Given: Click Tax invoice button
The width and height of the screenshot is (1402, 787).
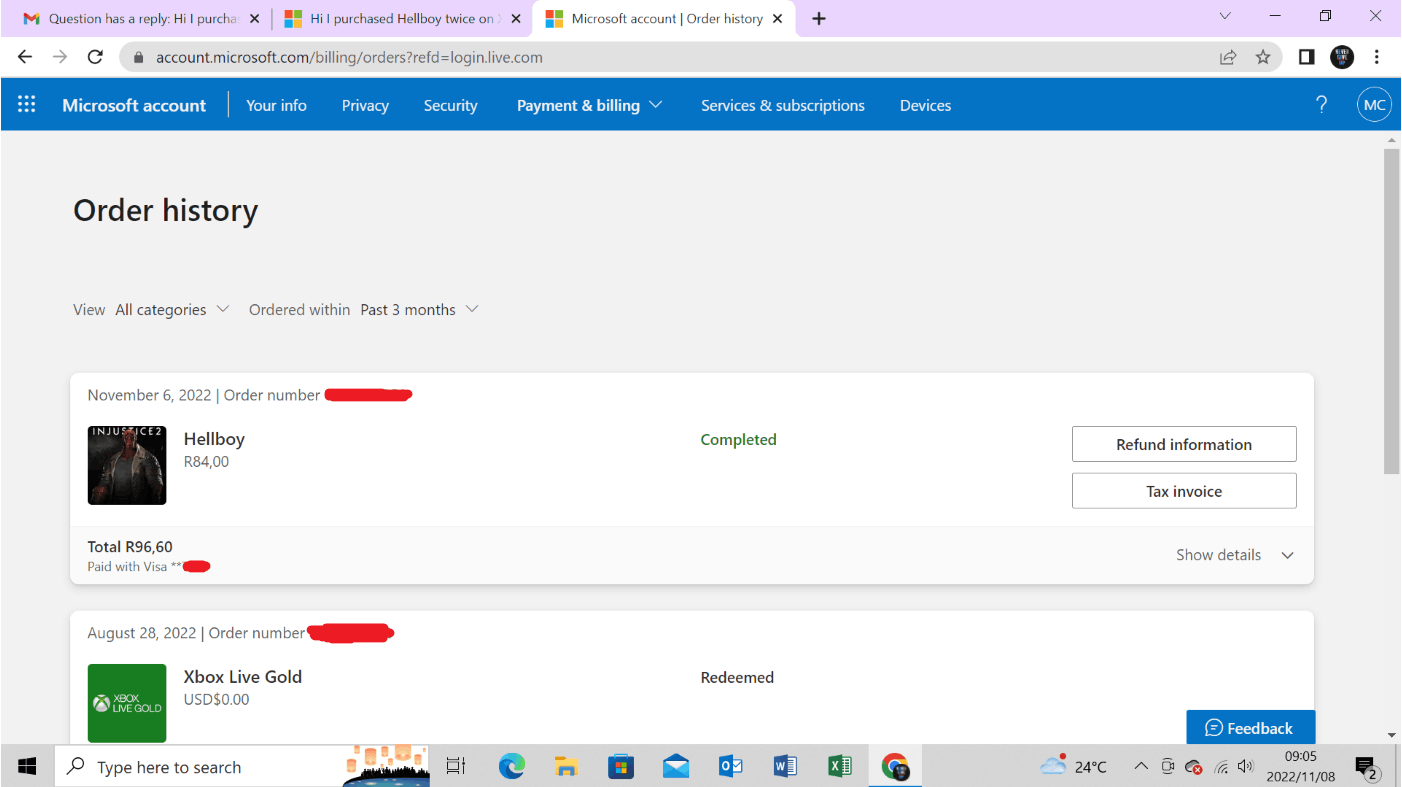Looking at the screenshot, I should 1184,491.
